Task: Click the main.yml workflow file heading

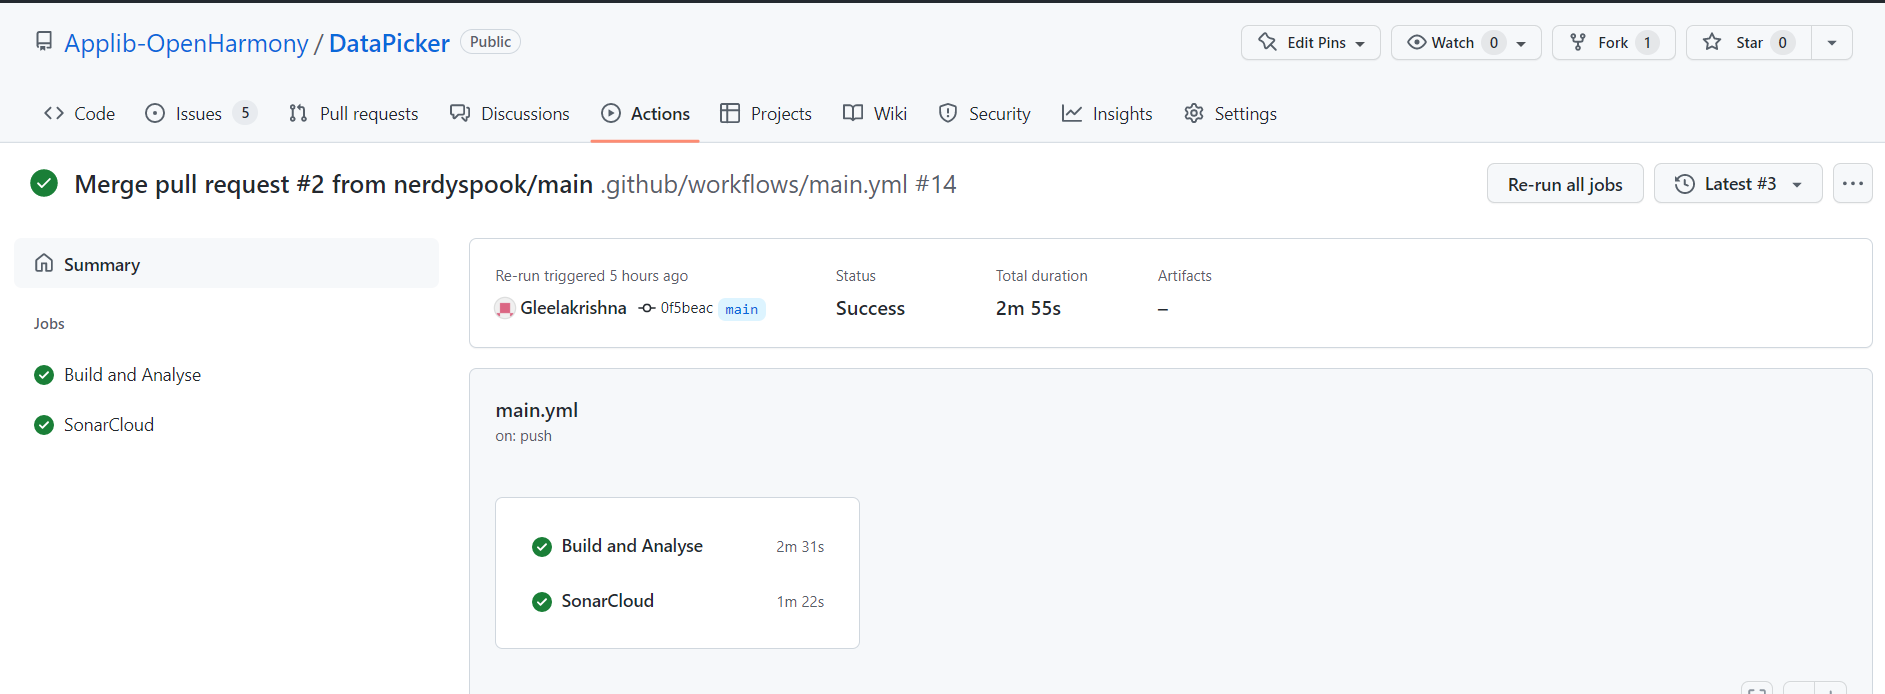Action: point(537,410)
